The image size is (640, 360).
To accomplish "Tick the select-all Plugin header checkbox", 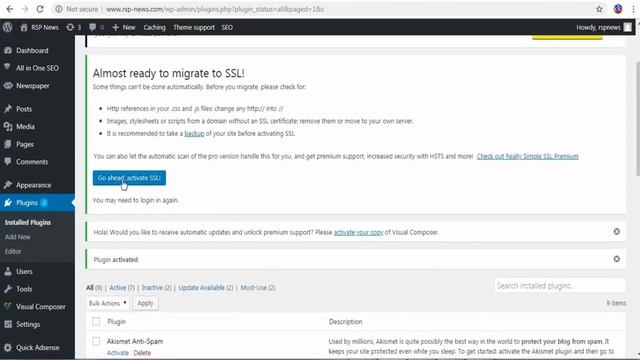I will (96, 322).
